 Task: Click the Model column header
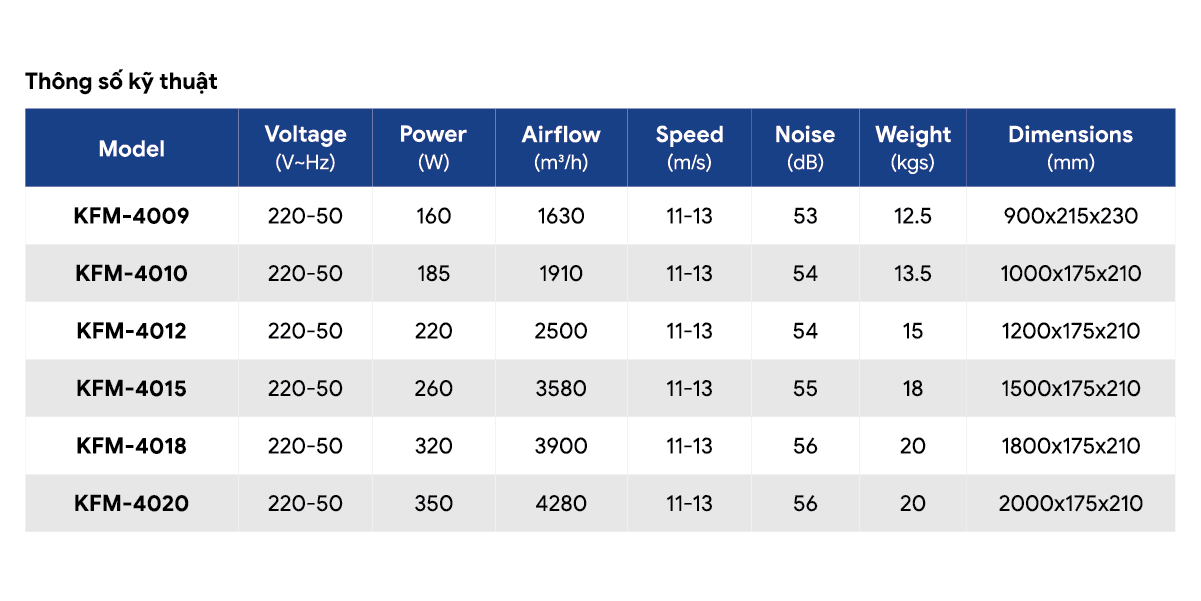[x=132, y=149]
